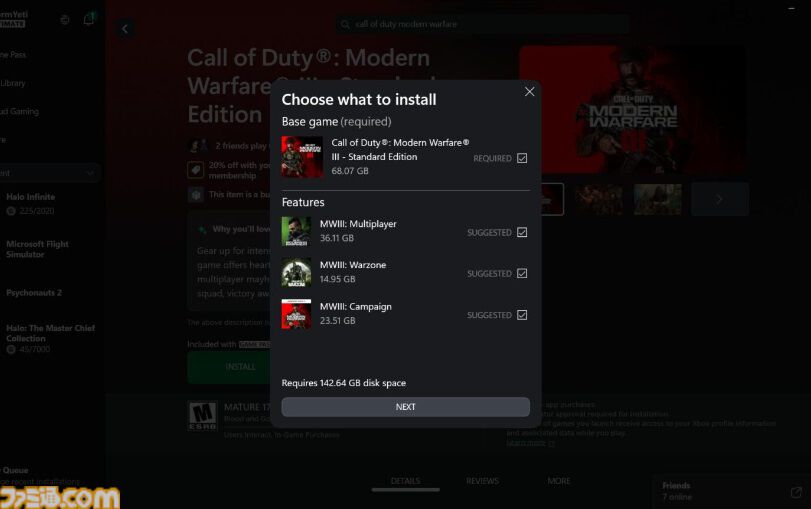Screen dimensions: 811x509
Task: Open Cloud Gaming in the sidebar
Action: 20,111
